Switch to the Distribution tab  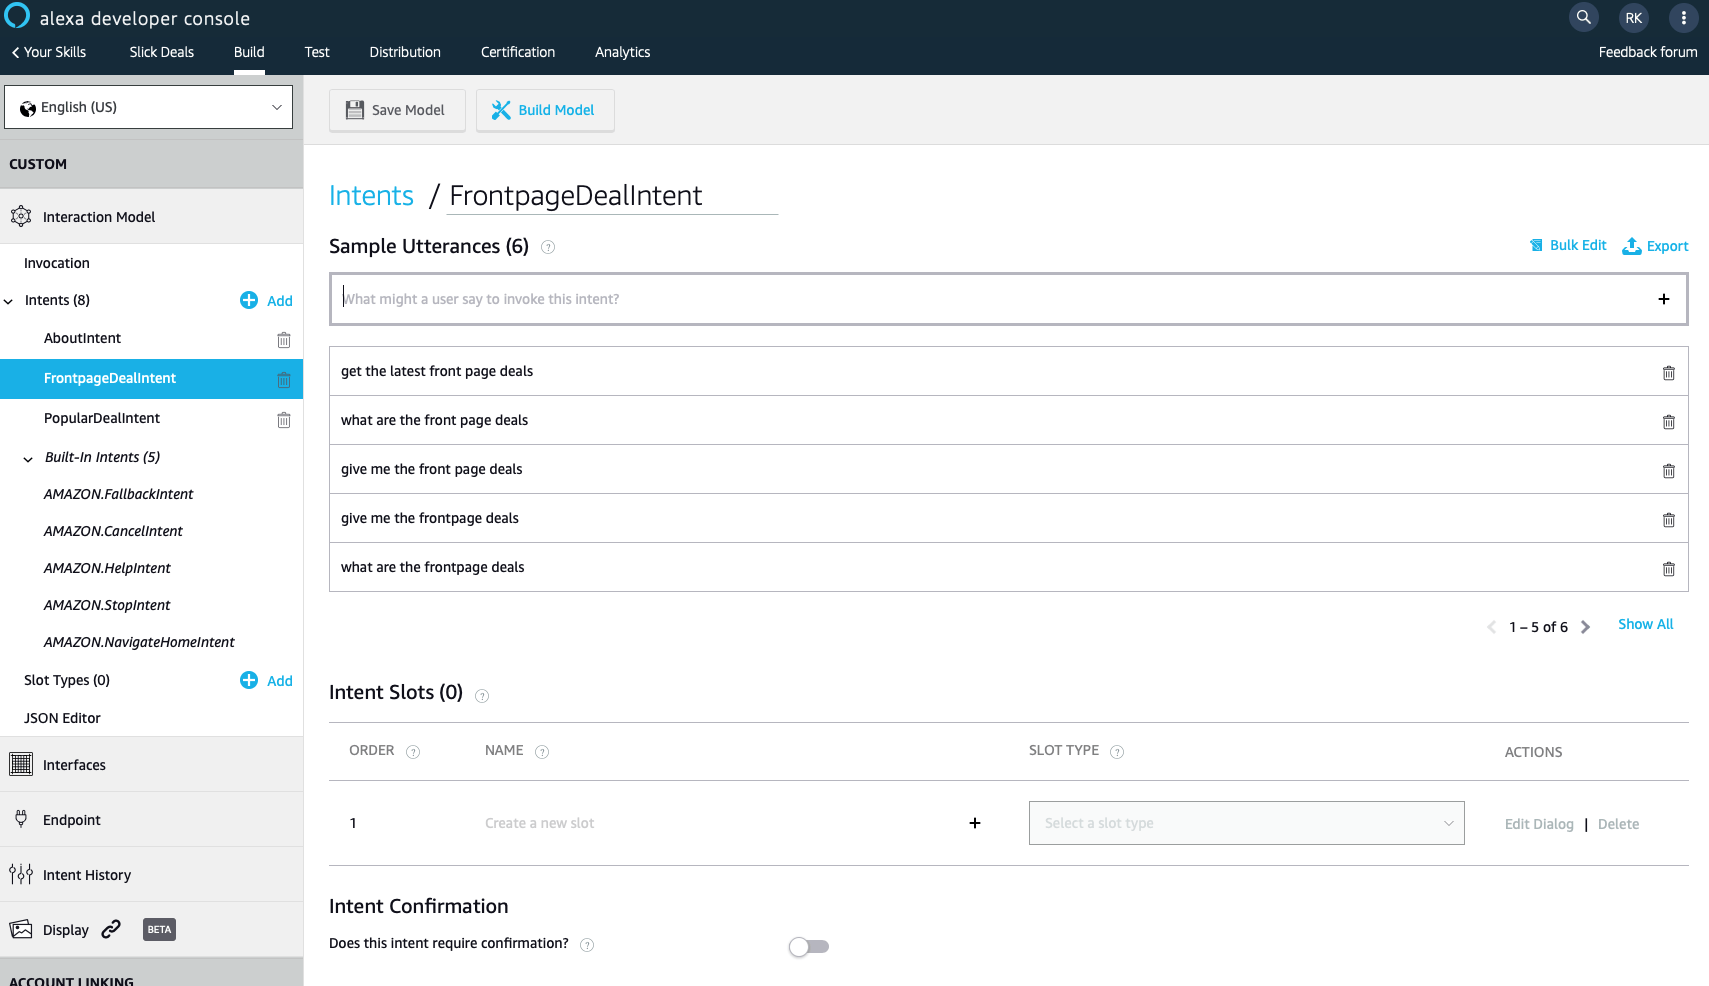click(405, 52)
